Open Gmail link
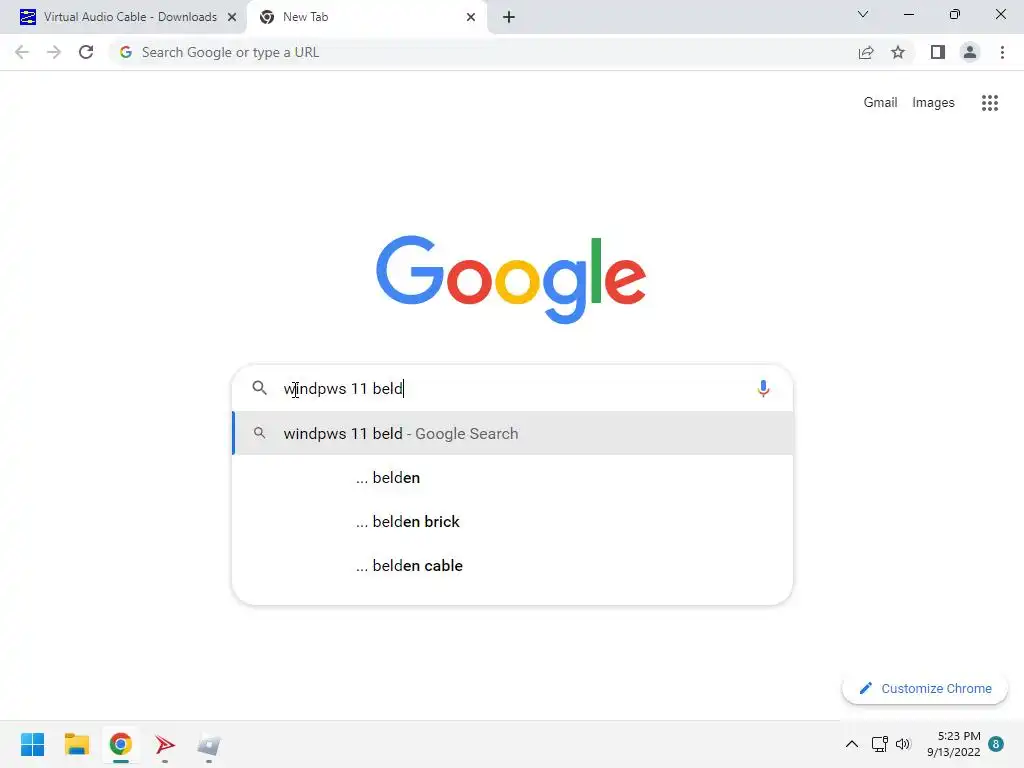Viewport: 1024px width, 768px height. [880, 103]
